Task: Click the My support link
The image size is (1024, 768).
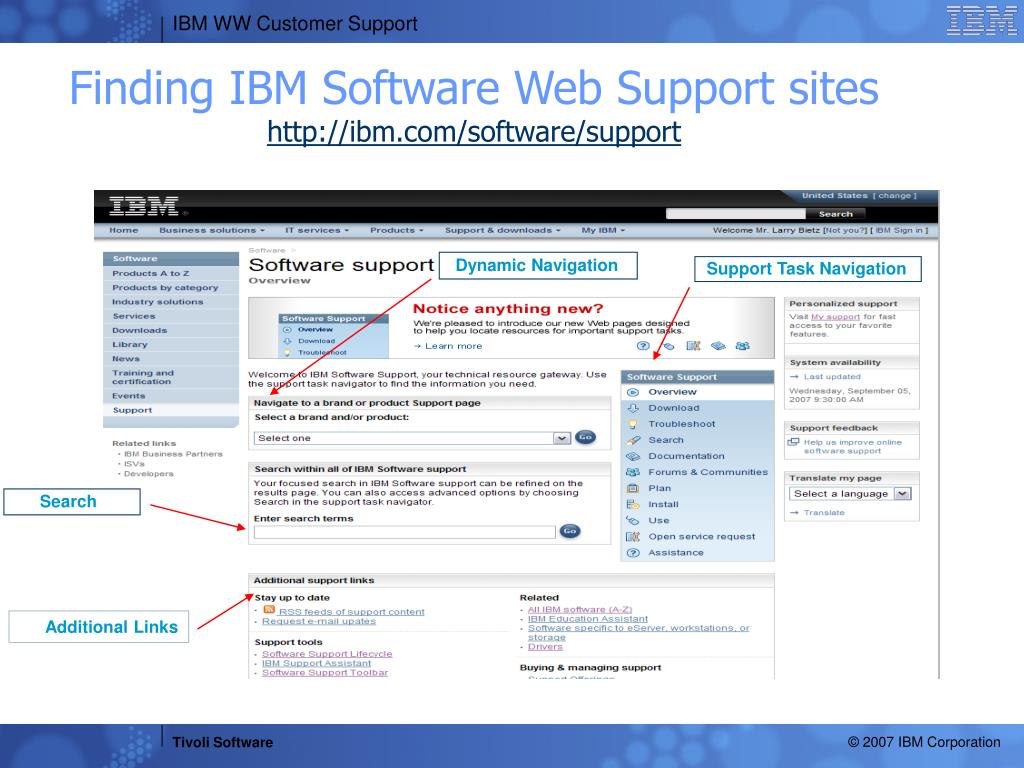Action: (835, 317)
